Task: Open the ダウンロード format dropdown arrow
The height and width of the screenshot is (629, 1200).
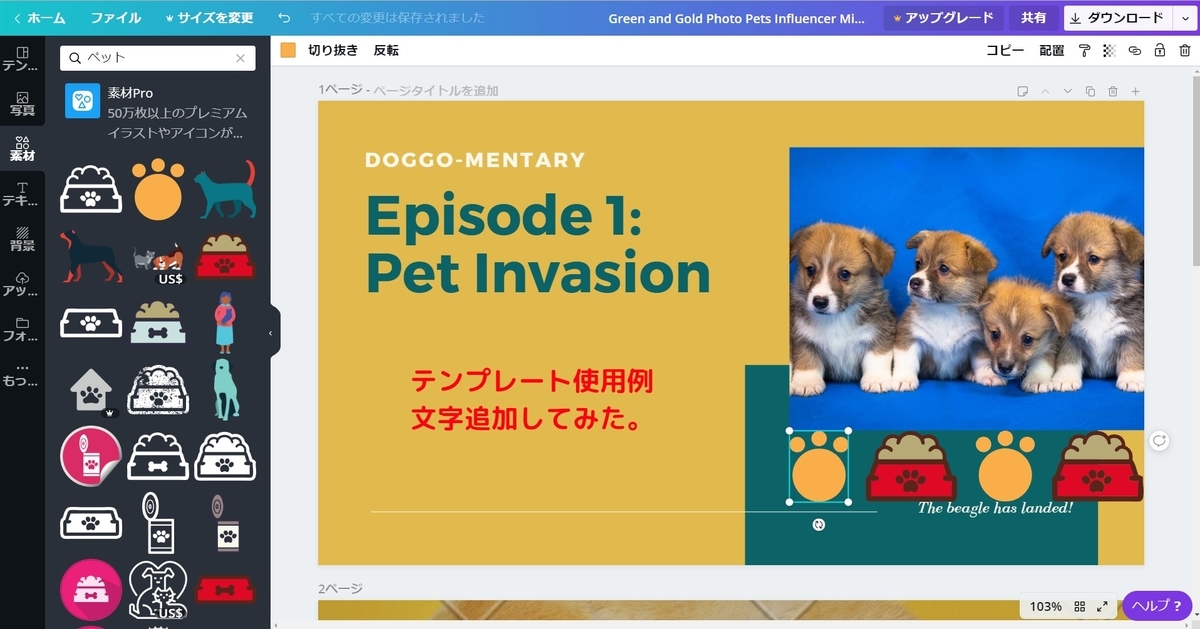Action: [x=1186, y=17]
